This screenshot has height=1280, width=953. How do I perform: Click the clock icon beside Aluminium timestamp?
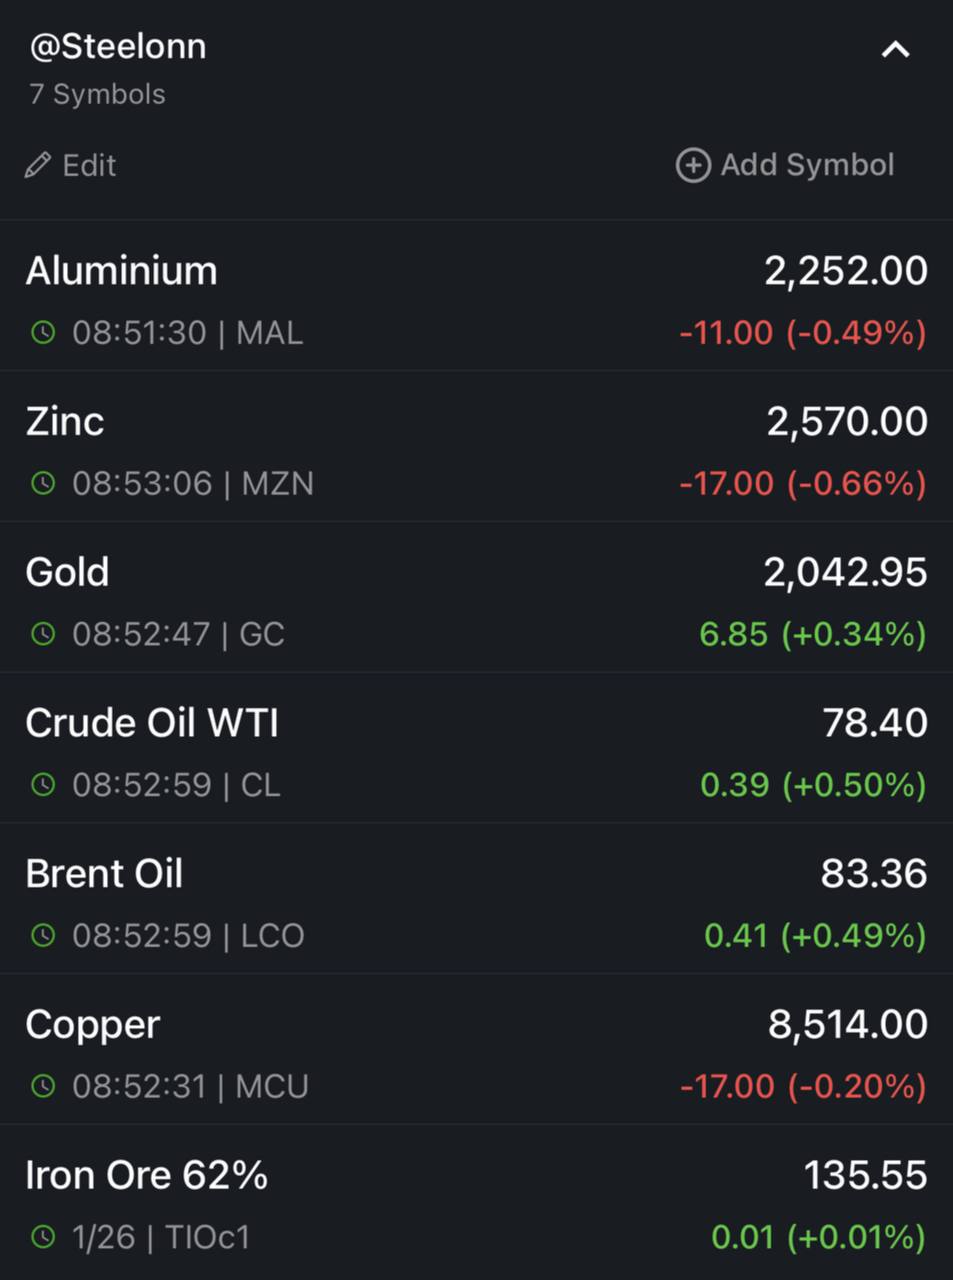(x=43, y=332)
